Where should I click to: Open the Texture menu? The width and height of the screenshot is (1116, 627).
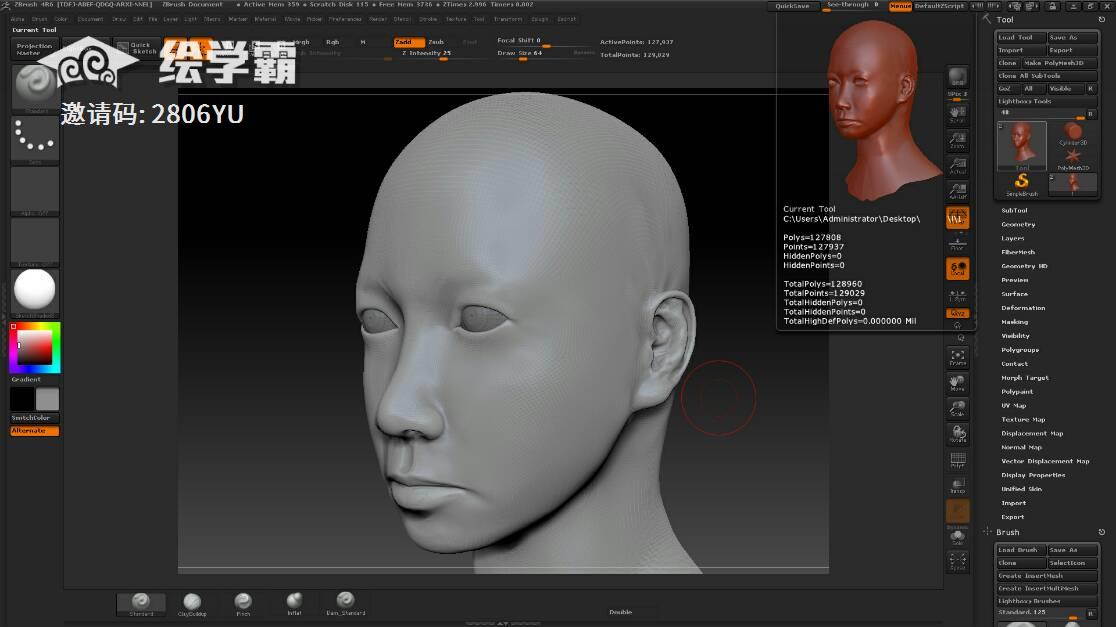click(x=455, y=19)
